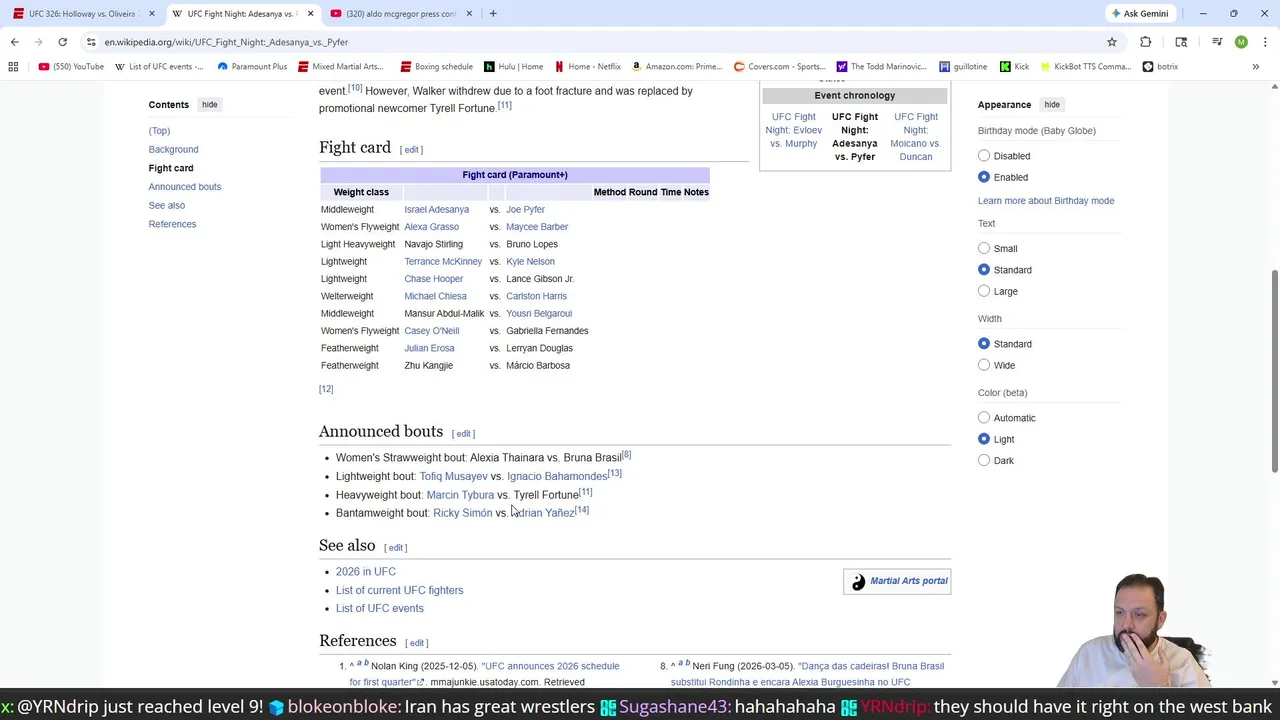This screenshot has width=1280, height=720.
Task: Show more bookmarks with the chevron
Action: click(1255, 67)
